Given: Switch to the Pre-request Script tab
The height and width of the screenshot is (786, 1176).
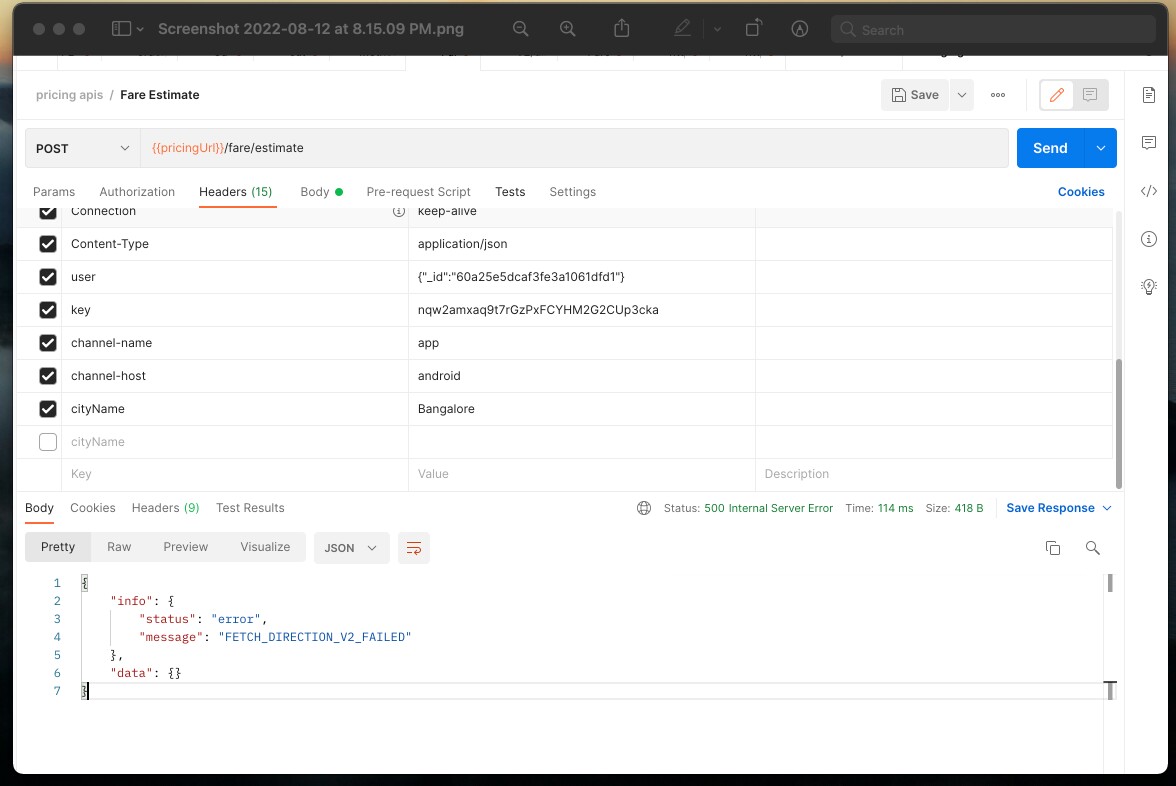Looking at the screenshot, I should 418,192.
